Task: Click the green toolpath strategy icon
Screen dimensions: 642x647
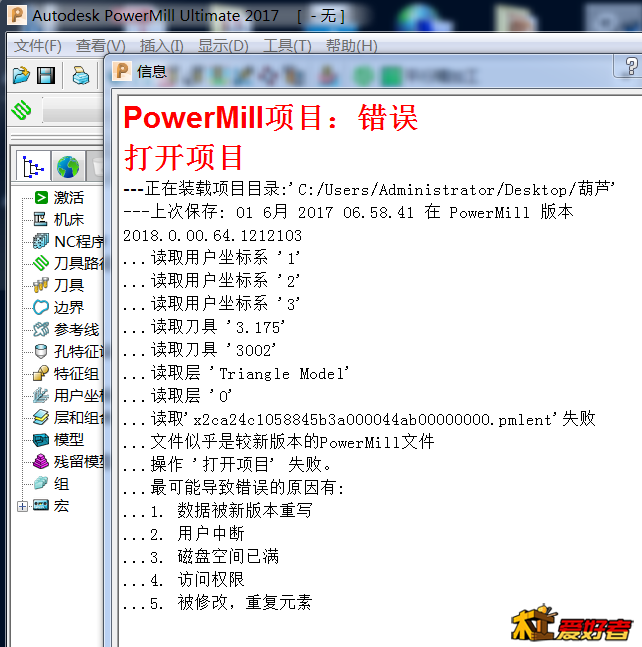Action: [x=21, y=110]
